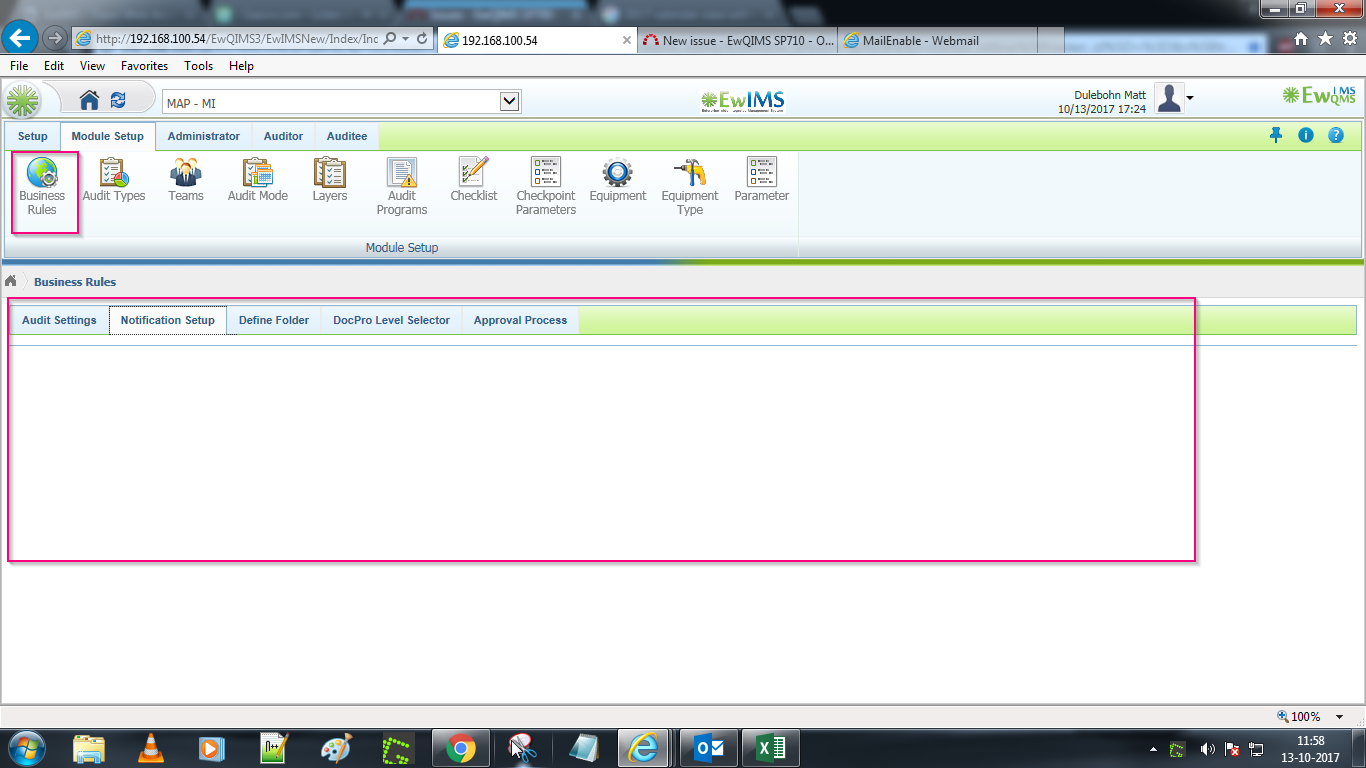The image size is (1366, 768).
Task: Click the center EwIMS logo
Action: tap(742, 100)
